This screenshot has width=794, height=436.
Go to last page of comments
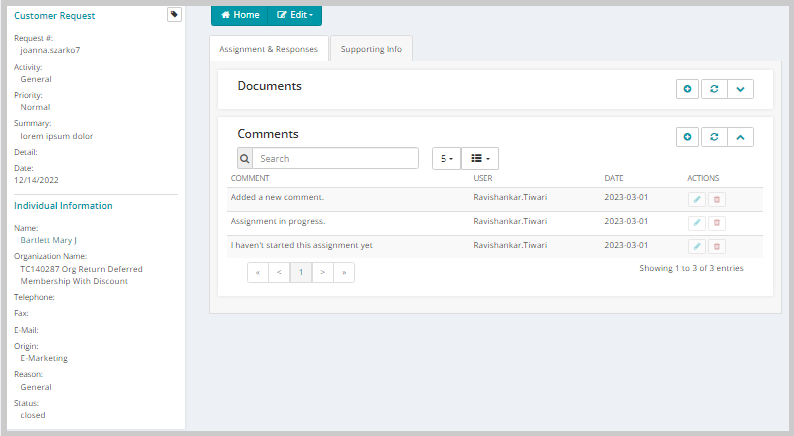click(x=344, y=272)
